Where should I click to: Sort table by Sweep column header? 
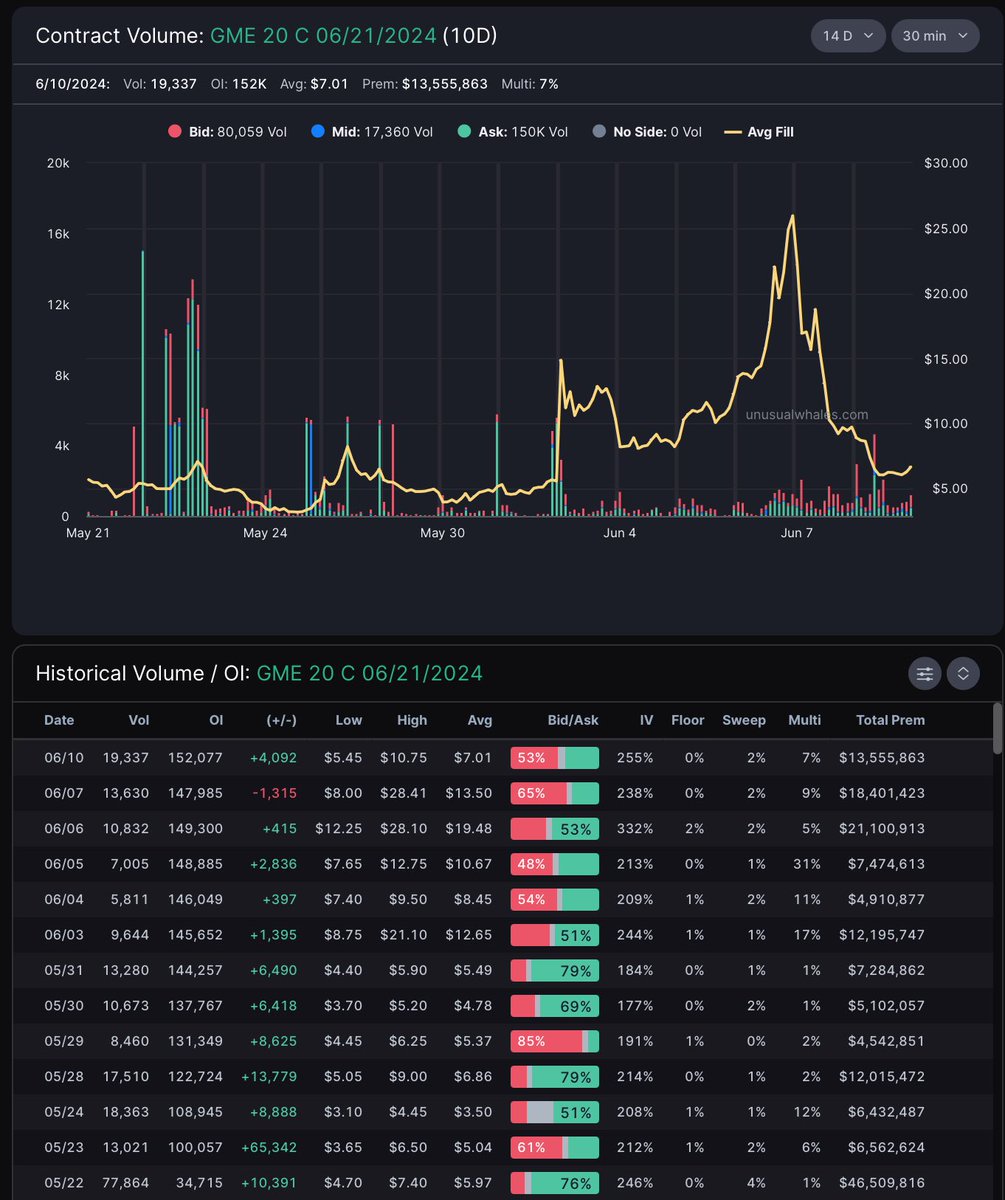[x=744, y=720]
